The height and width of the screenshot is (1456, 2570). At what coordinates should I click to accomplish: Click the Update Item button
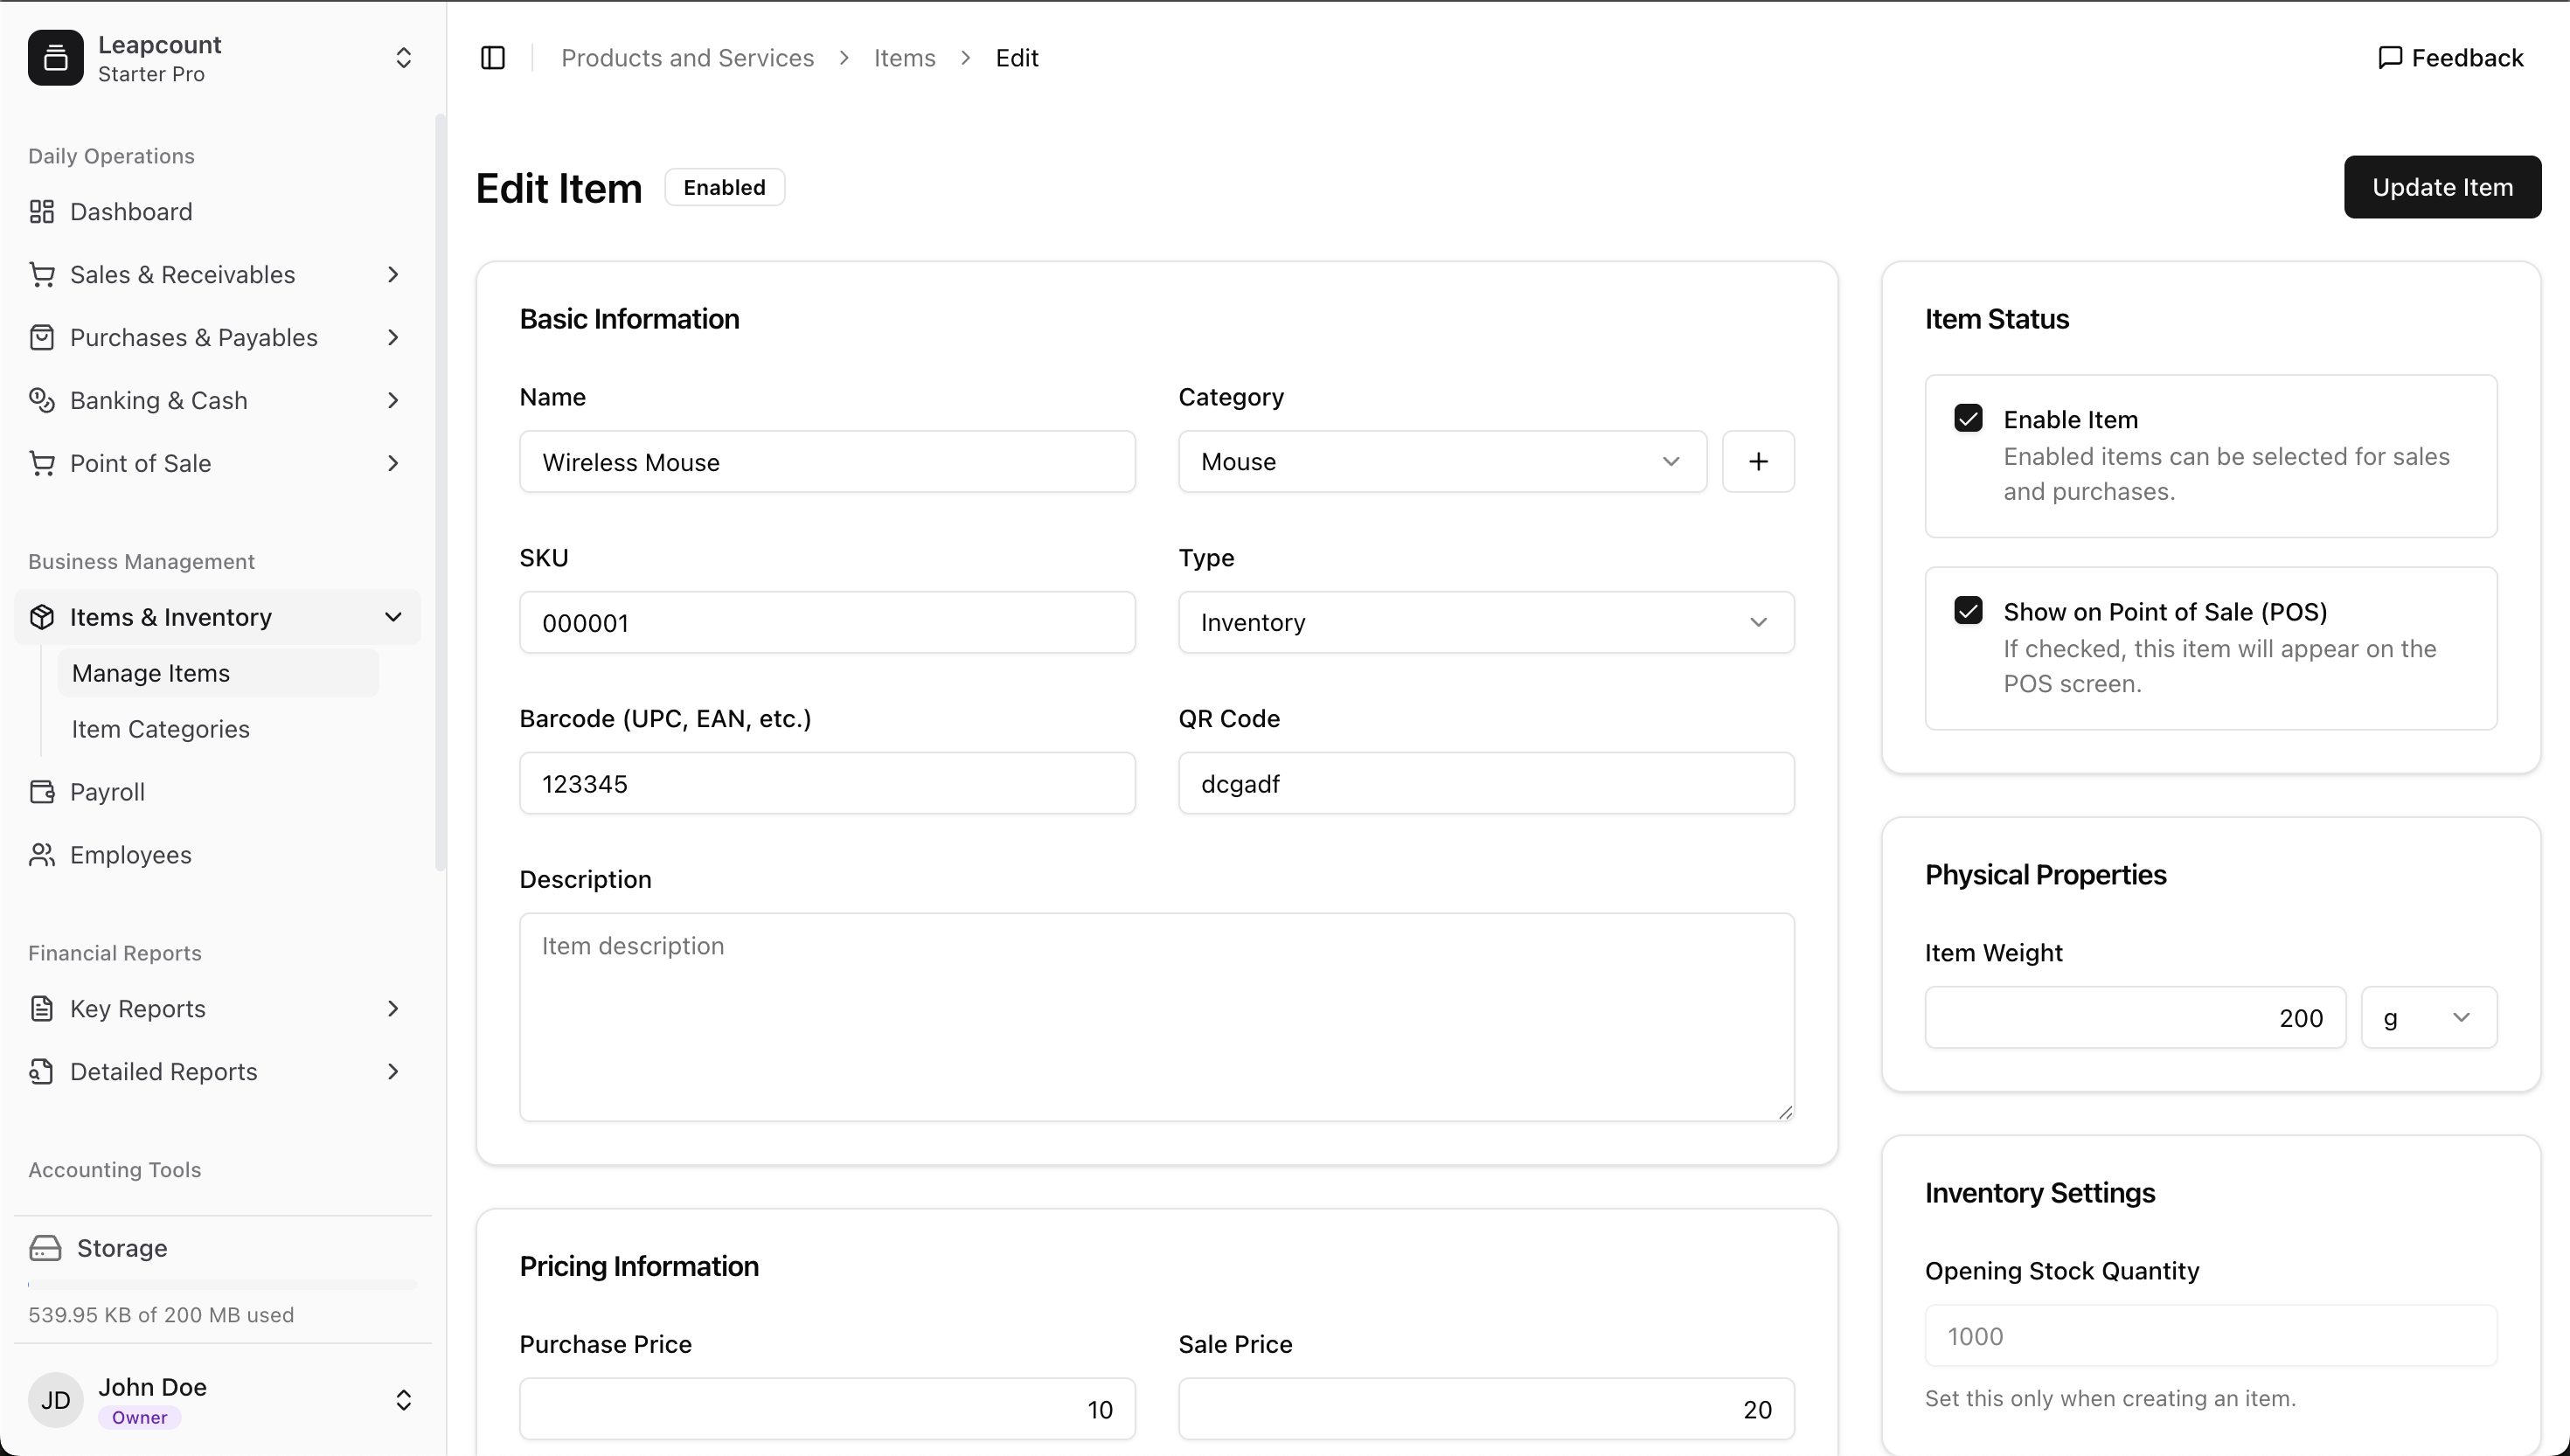[x=2442, y=187]
